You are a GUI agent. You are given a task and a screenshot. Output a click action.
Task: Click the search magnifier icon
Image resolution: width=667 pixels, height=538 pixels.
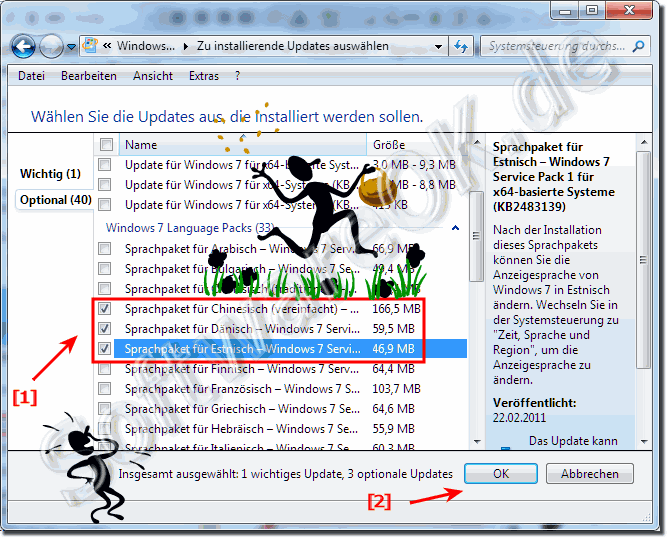[638, 46]
